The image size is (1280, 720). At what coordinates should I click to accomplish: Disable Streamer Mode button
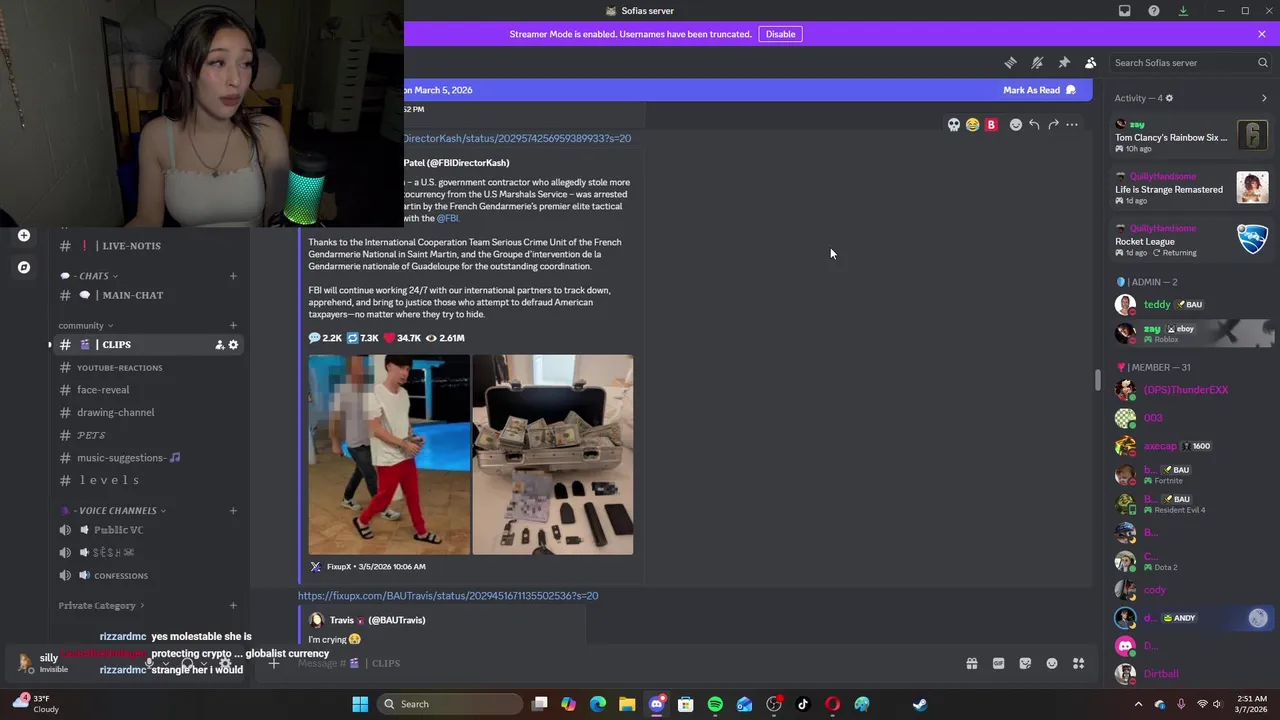780,34
